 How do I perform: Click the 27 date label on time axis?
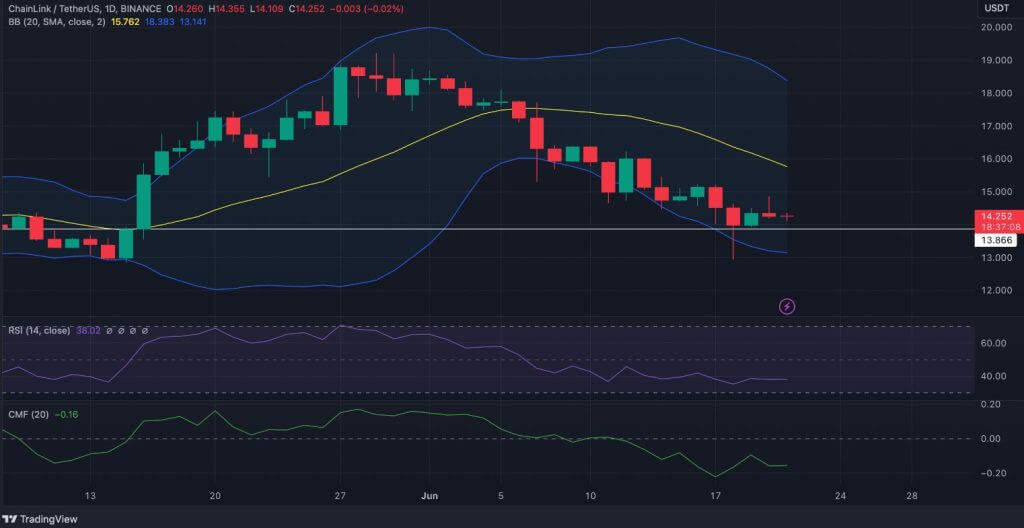(x=340, y=496)
